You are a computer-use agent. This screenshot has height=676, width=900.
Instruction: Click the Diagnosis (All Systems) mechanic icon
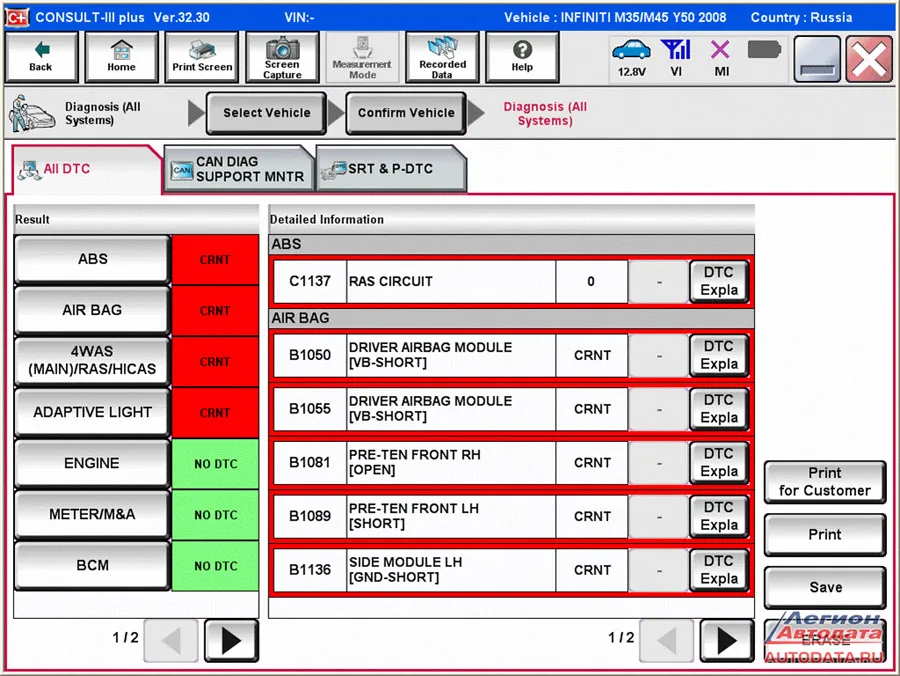(32, 113)
